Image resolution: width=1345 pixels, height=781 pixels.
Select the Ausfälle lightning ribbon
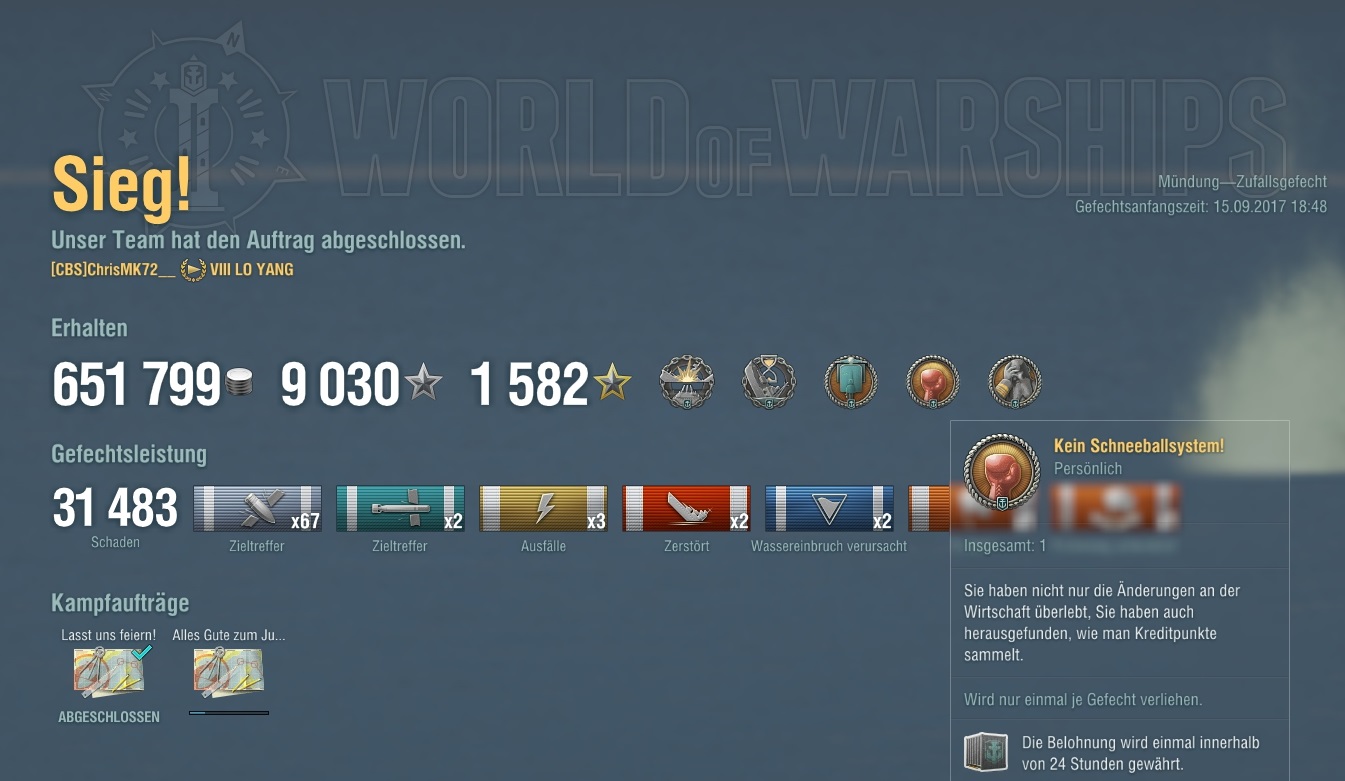click(543, 508)
